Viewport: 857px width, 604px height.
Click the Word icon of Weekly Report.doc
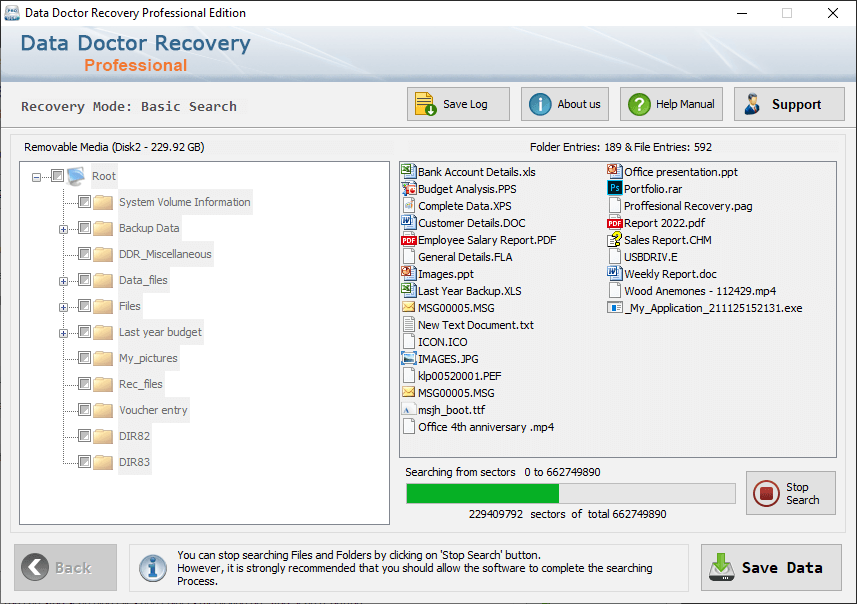point(614,273)
